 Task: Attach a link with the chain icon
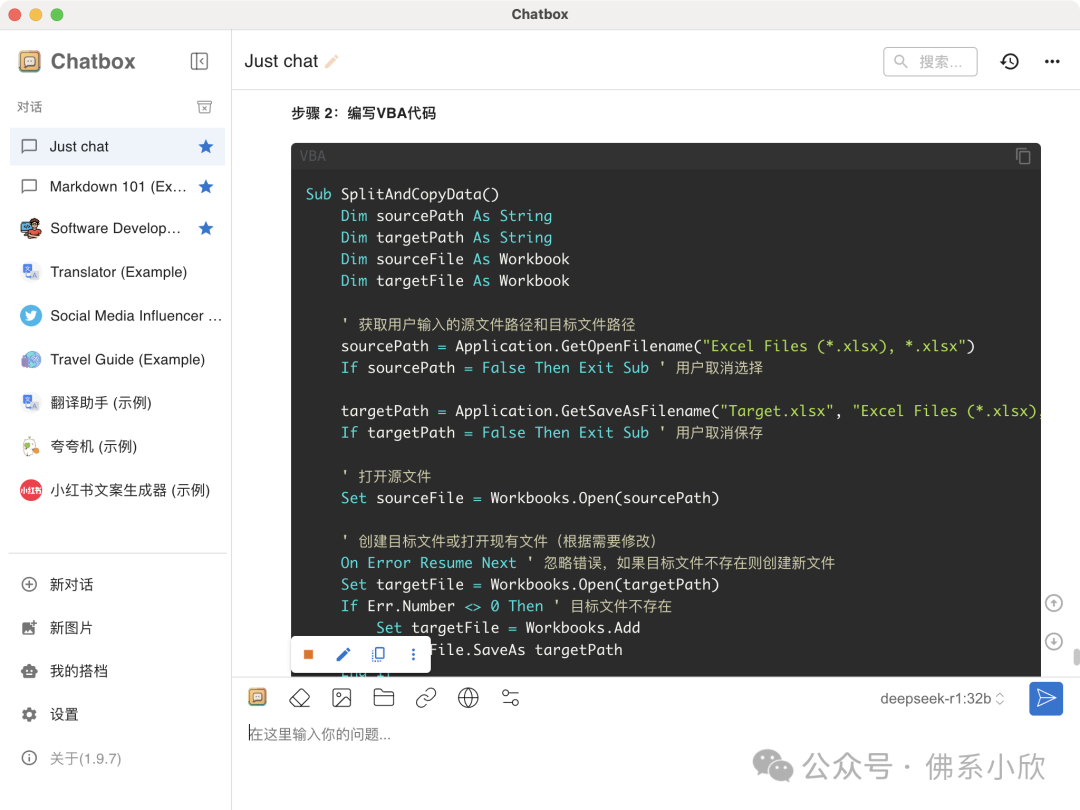pos(426,698)
